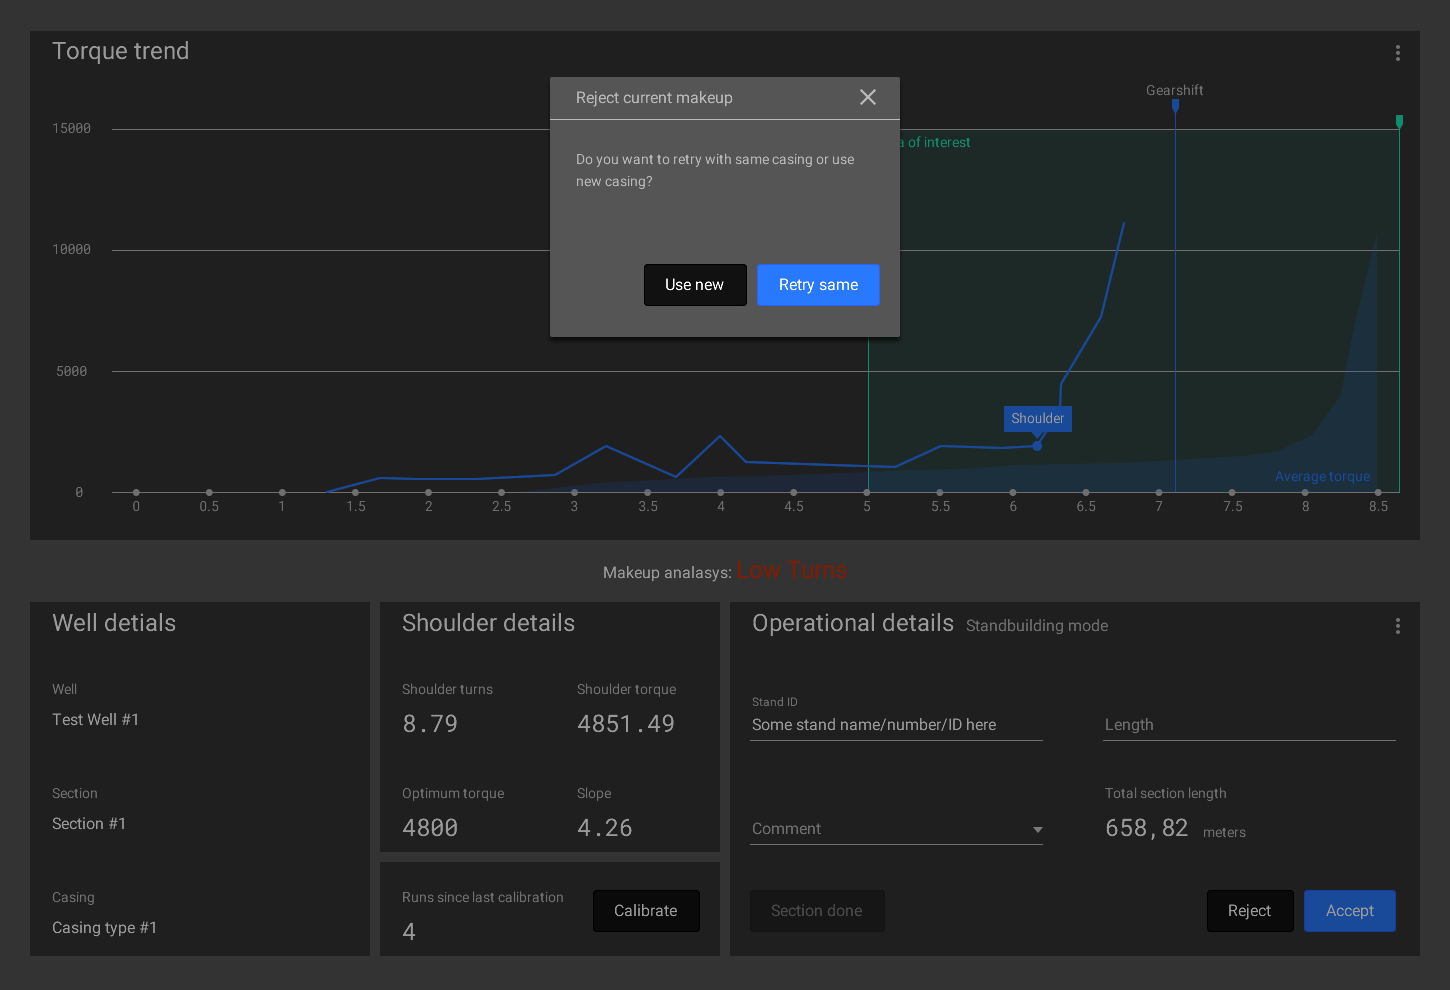Click the 7.5 x-axis tick label
The width and height of the screenshot is (1450, 990).
1233,507
